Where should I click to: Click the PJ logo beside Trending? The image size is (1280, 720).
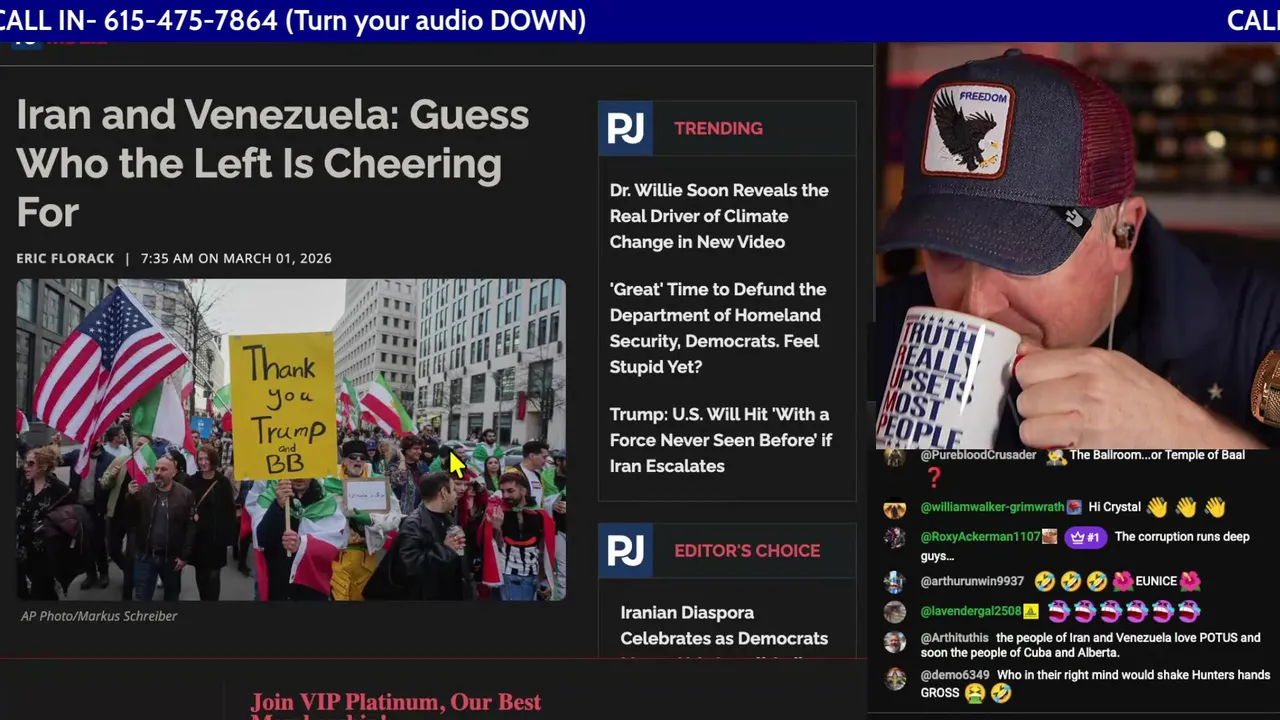pyautogui.click(x=625, y=128)
